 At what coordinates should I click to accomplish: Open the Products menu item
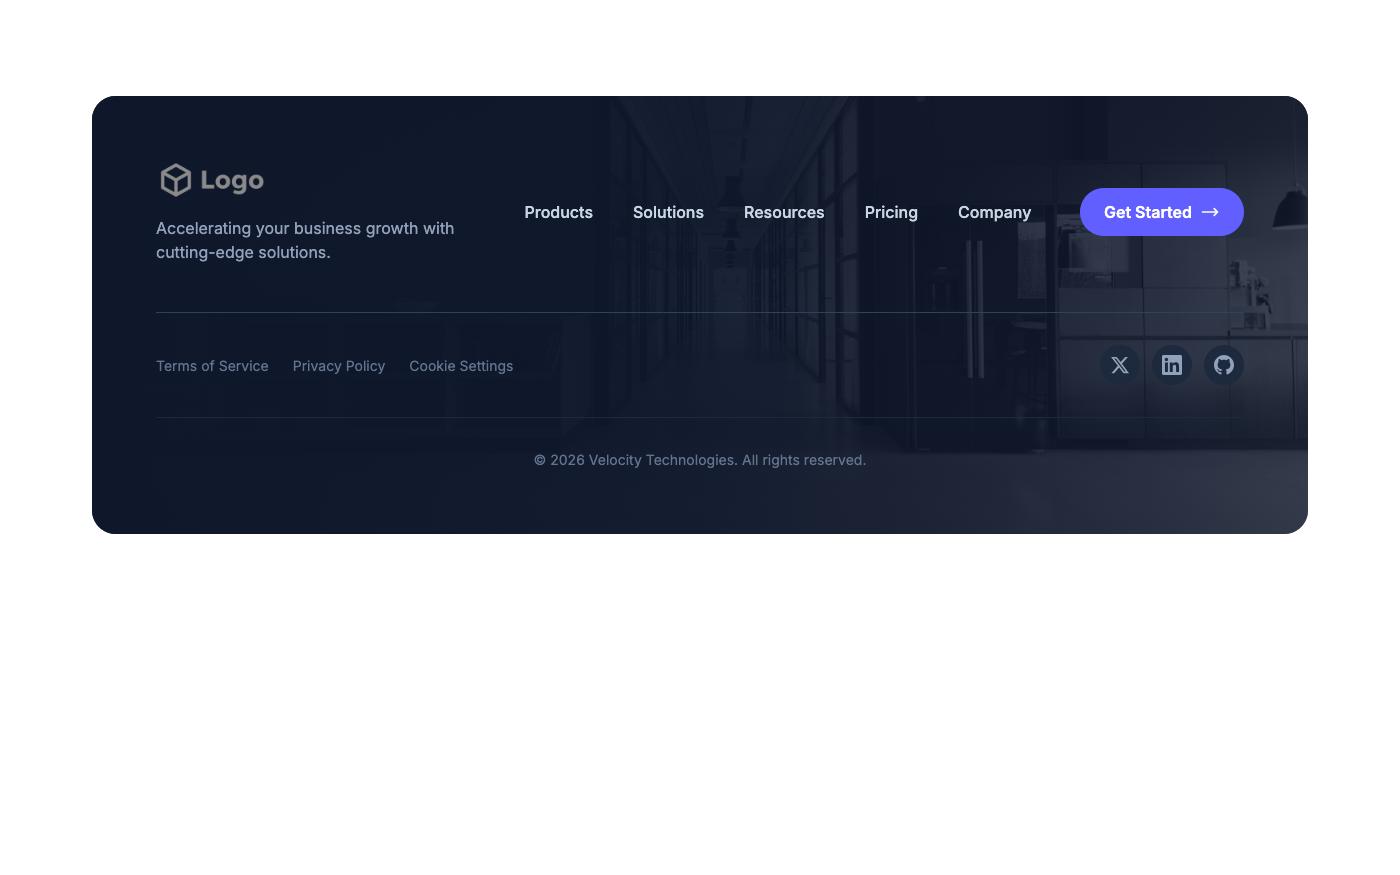coord(558,212)
